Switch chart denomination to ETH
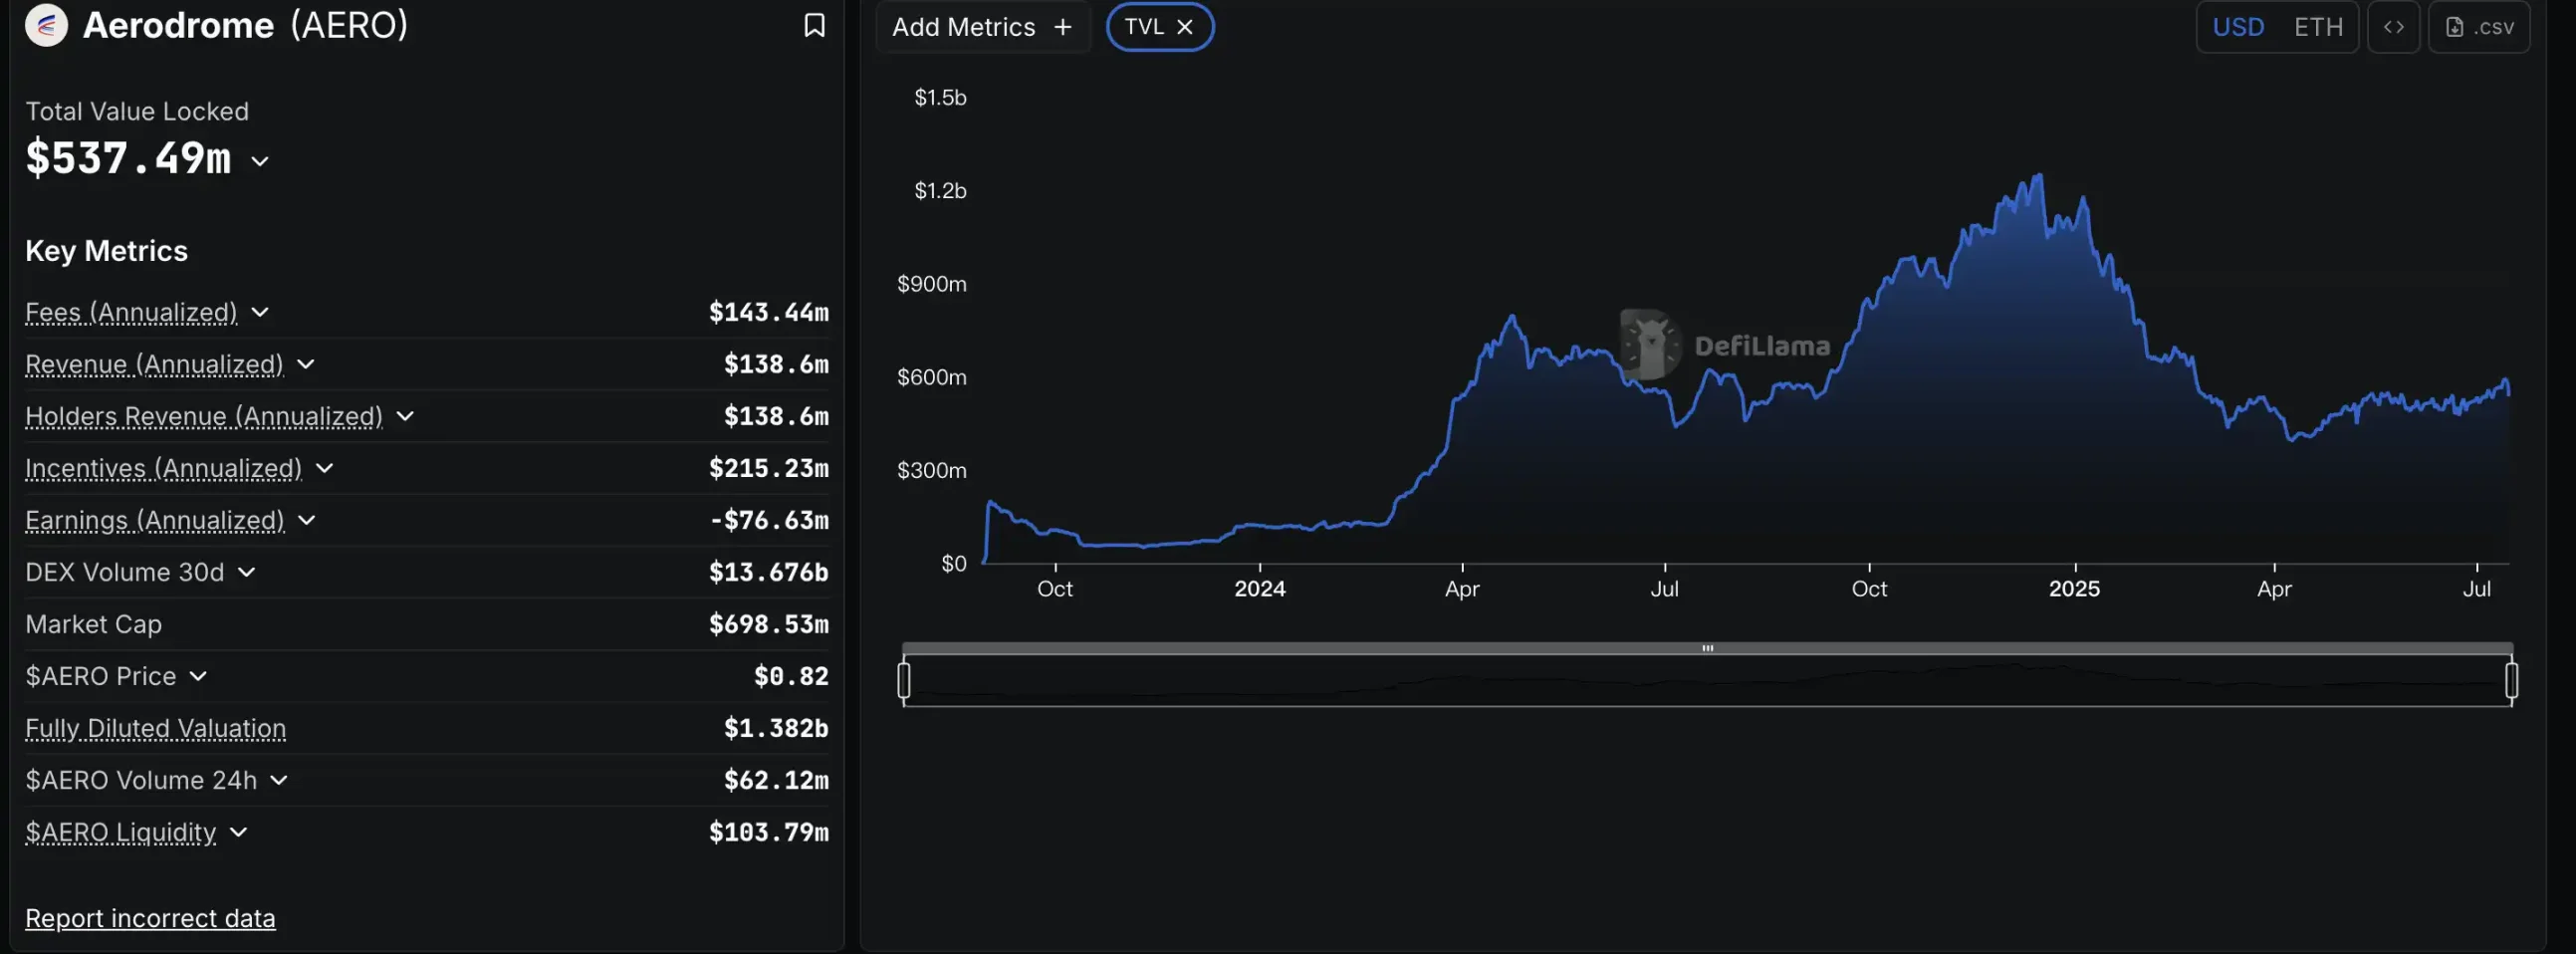The width and height of the screenshot is (2576, 954). pos(2317,27)
